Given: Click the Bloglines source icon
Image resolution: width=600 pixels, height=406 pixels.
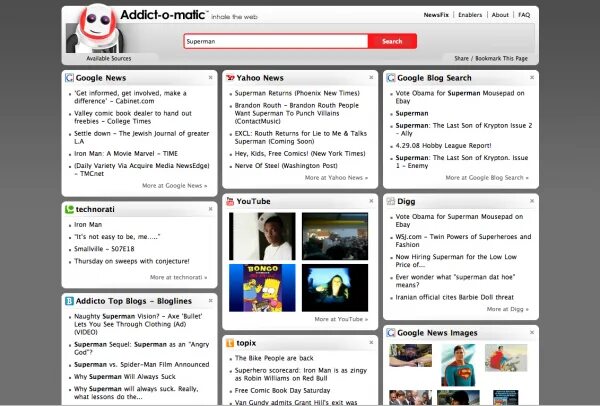Looking at the screenshot, I should (x=69, y=301).
